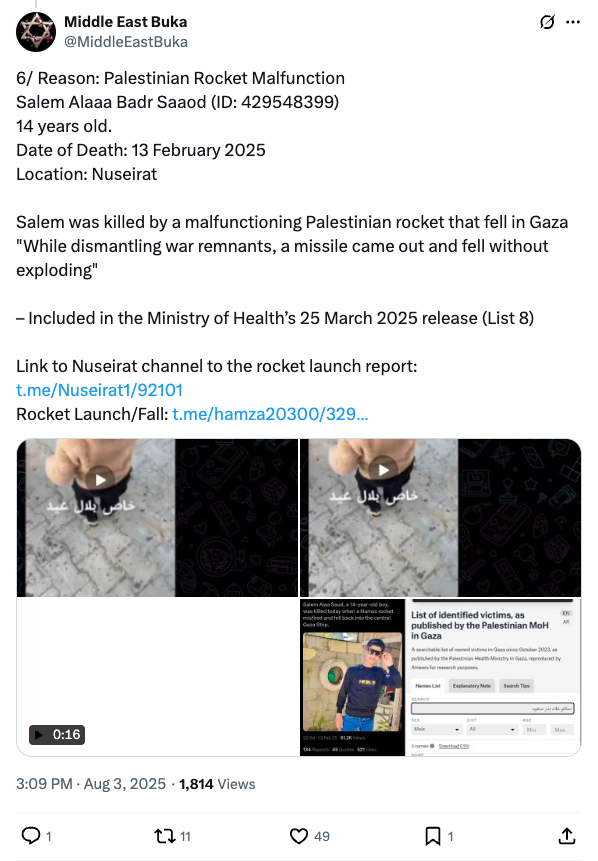Open the @MiddleEastBuka handle
Screen dimensions: 598x861
point(126,42)
